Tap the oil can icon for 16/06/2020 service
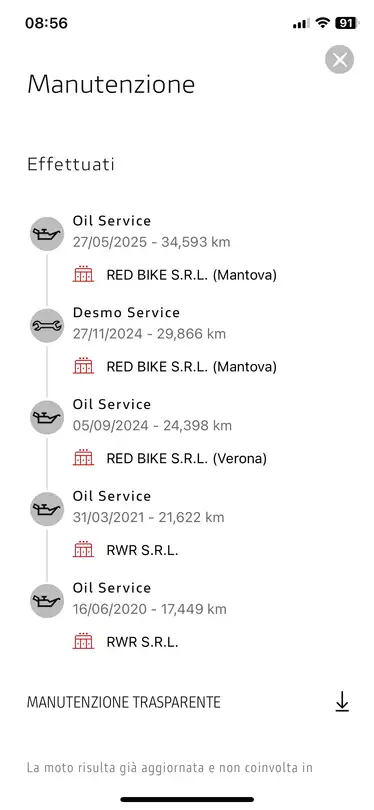The image size is (374, 810). click(46, 601)
